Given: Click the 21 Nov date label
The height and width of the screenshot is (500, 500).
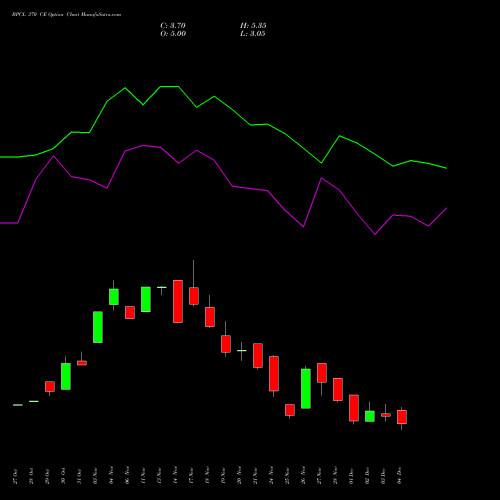Looking at the screenshot, I should (255, 476).
